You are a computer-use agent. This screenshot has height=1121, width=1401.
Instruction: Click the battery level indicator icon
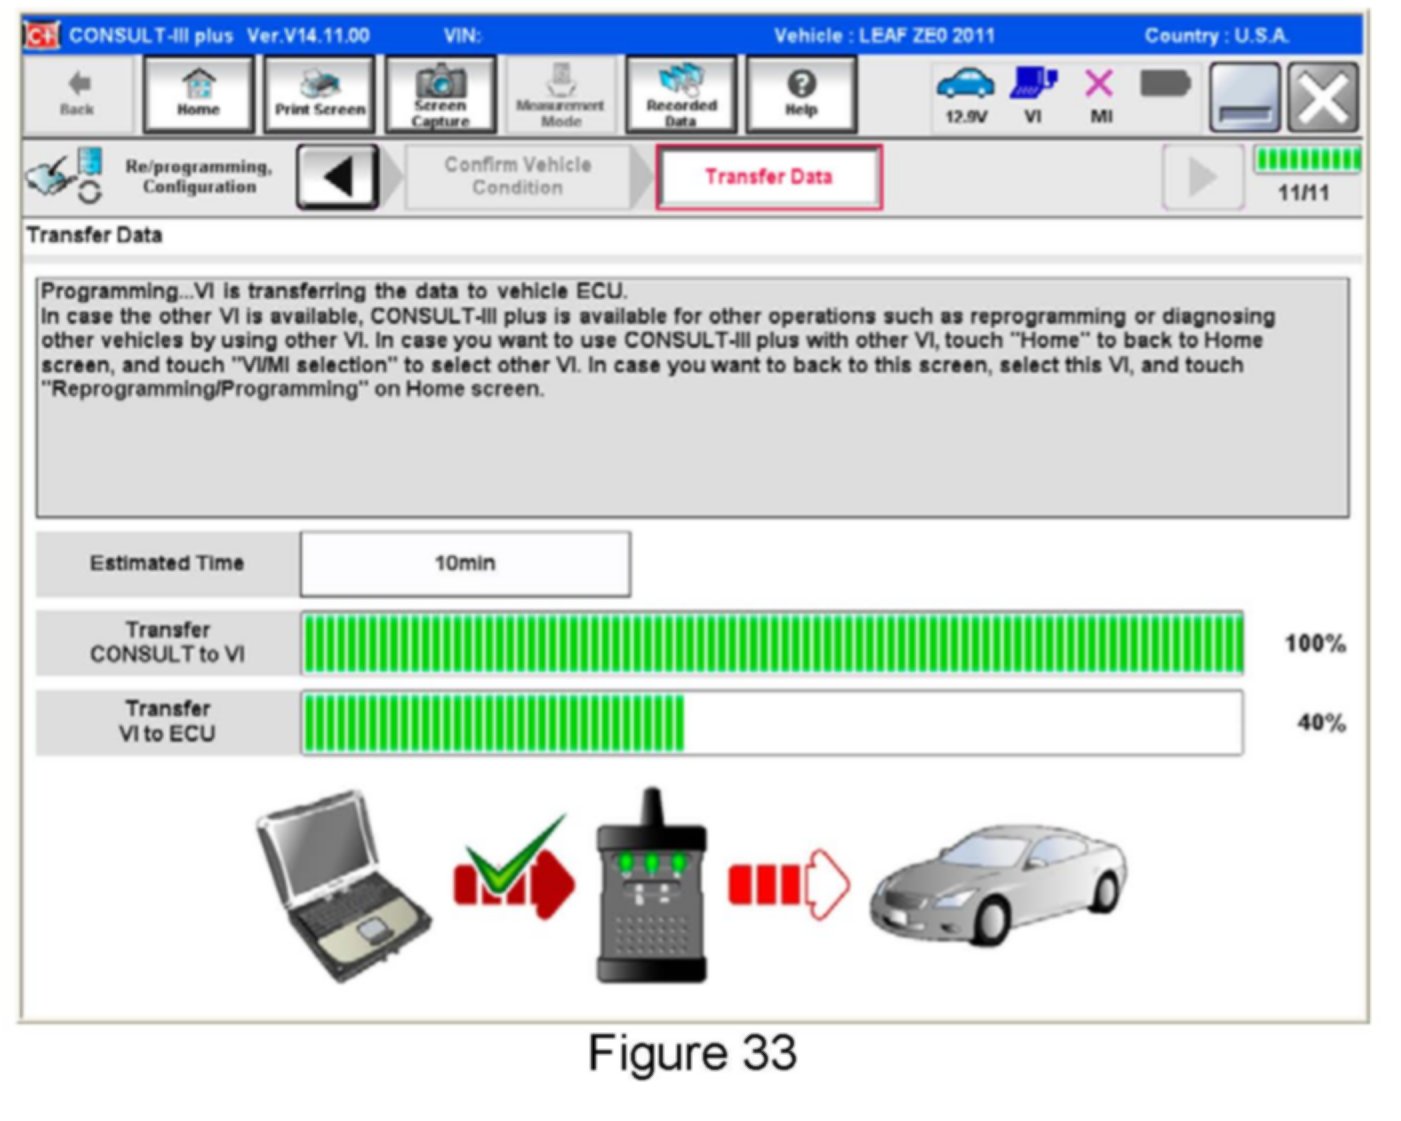pyautogui.click(x=1165, y=84)
